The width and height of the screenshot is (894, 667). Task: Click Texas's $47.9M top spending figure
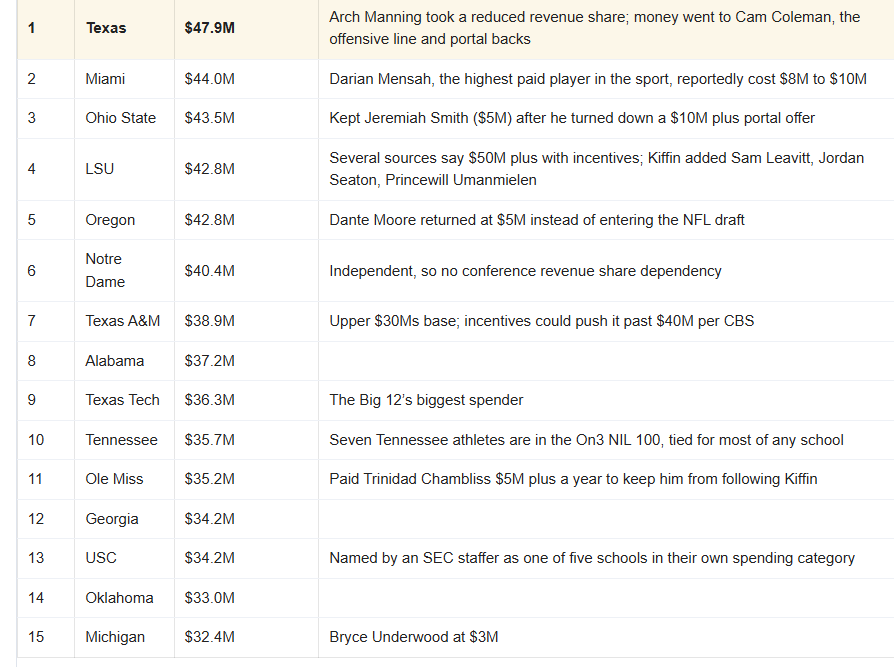(209, 28)
